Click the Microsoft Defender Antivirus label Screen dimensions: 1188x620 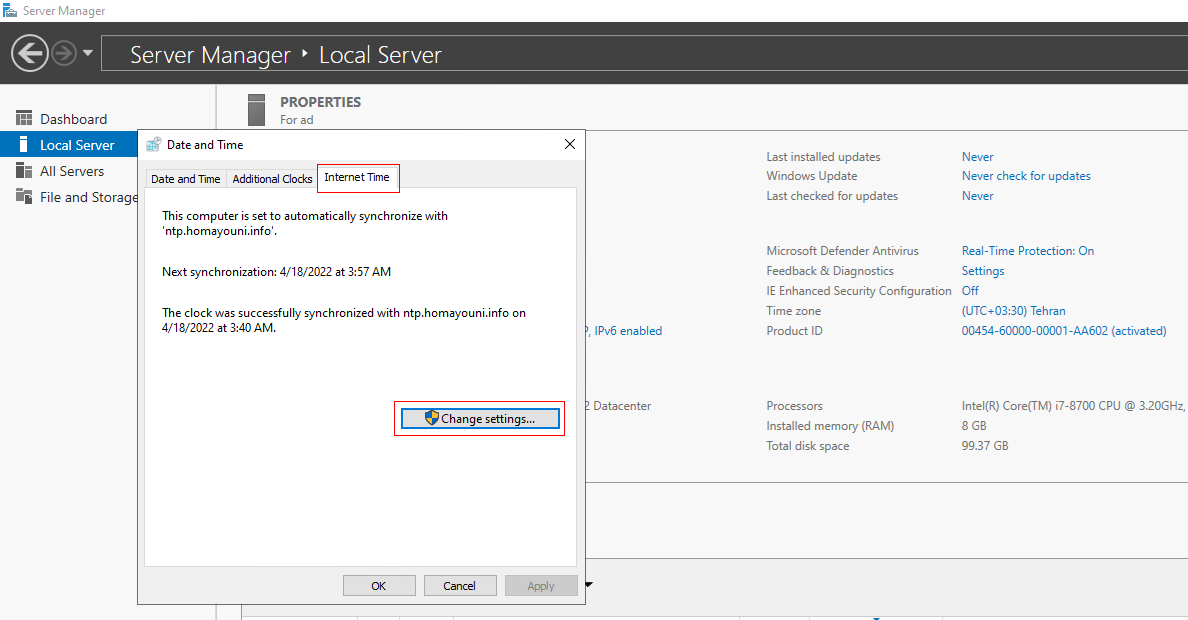coord(842,251)
